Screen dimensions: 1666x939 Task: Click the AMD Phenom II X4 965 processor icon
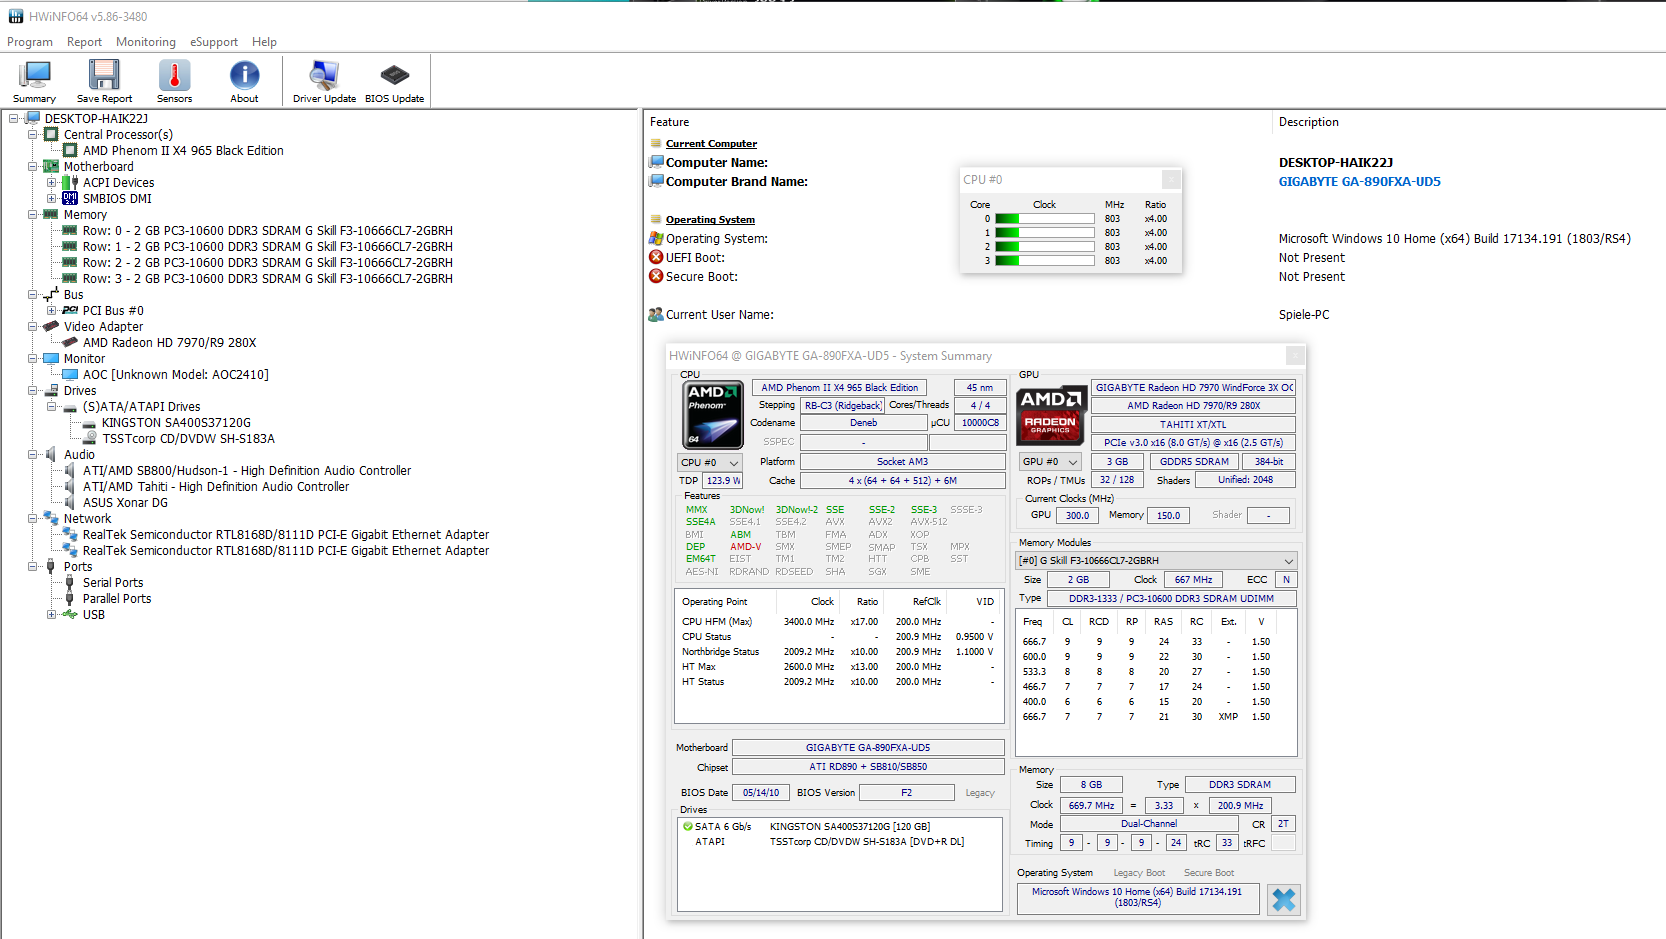click(71, 150)
